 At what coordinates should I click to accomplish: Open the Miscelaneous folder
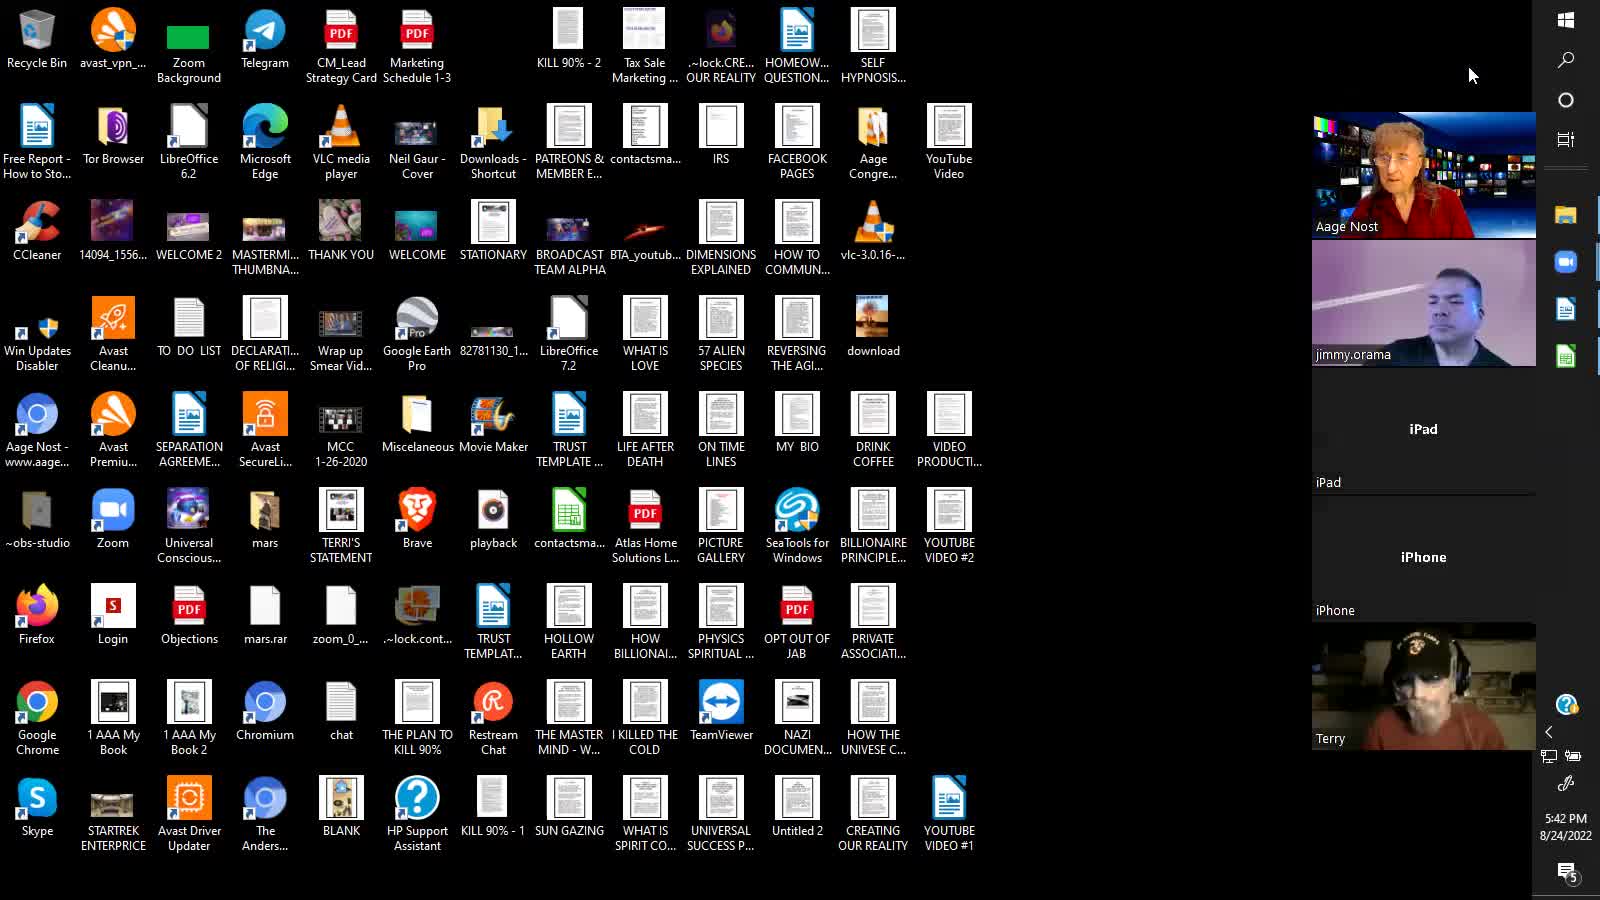417,424
